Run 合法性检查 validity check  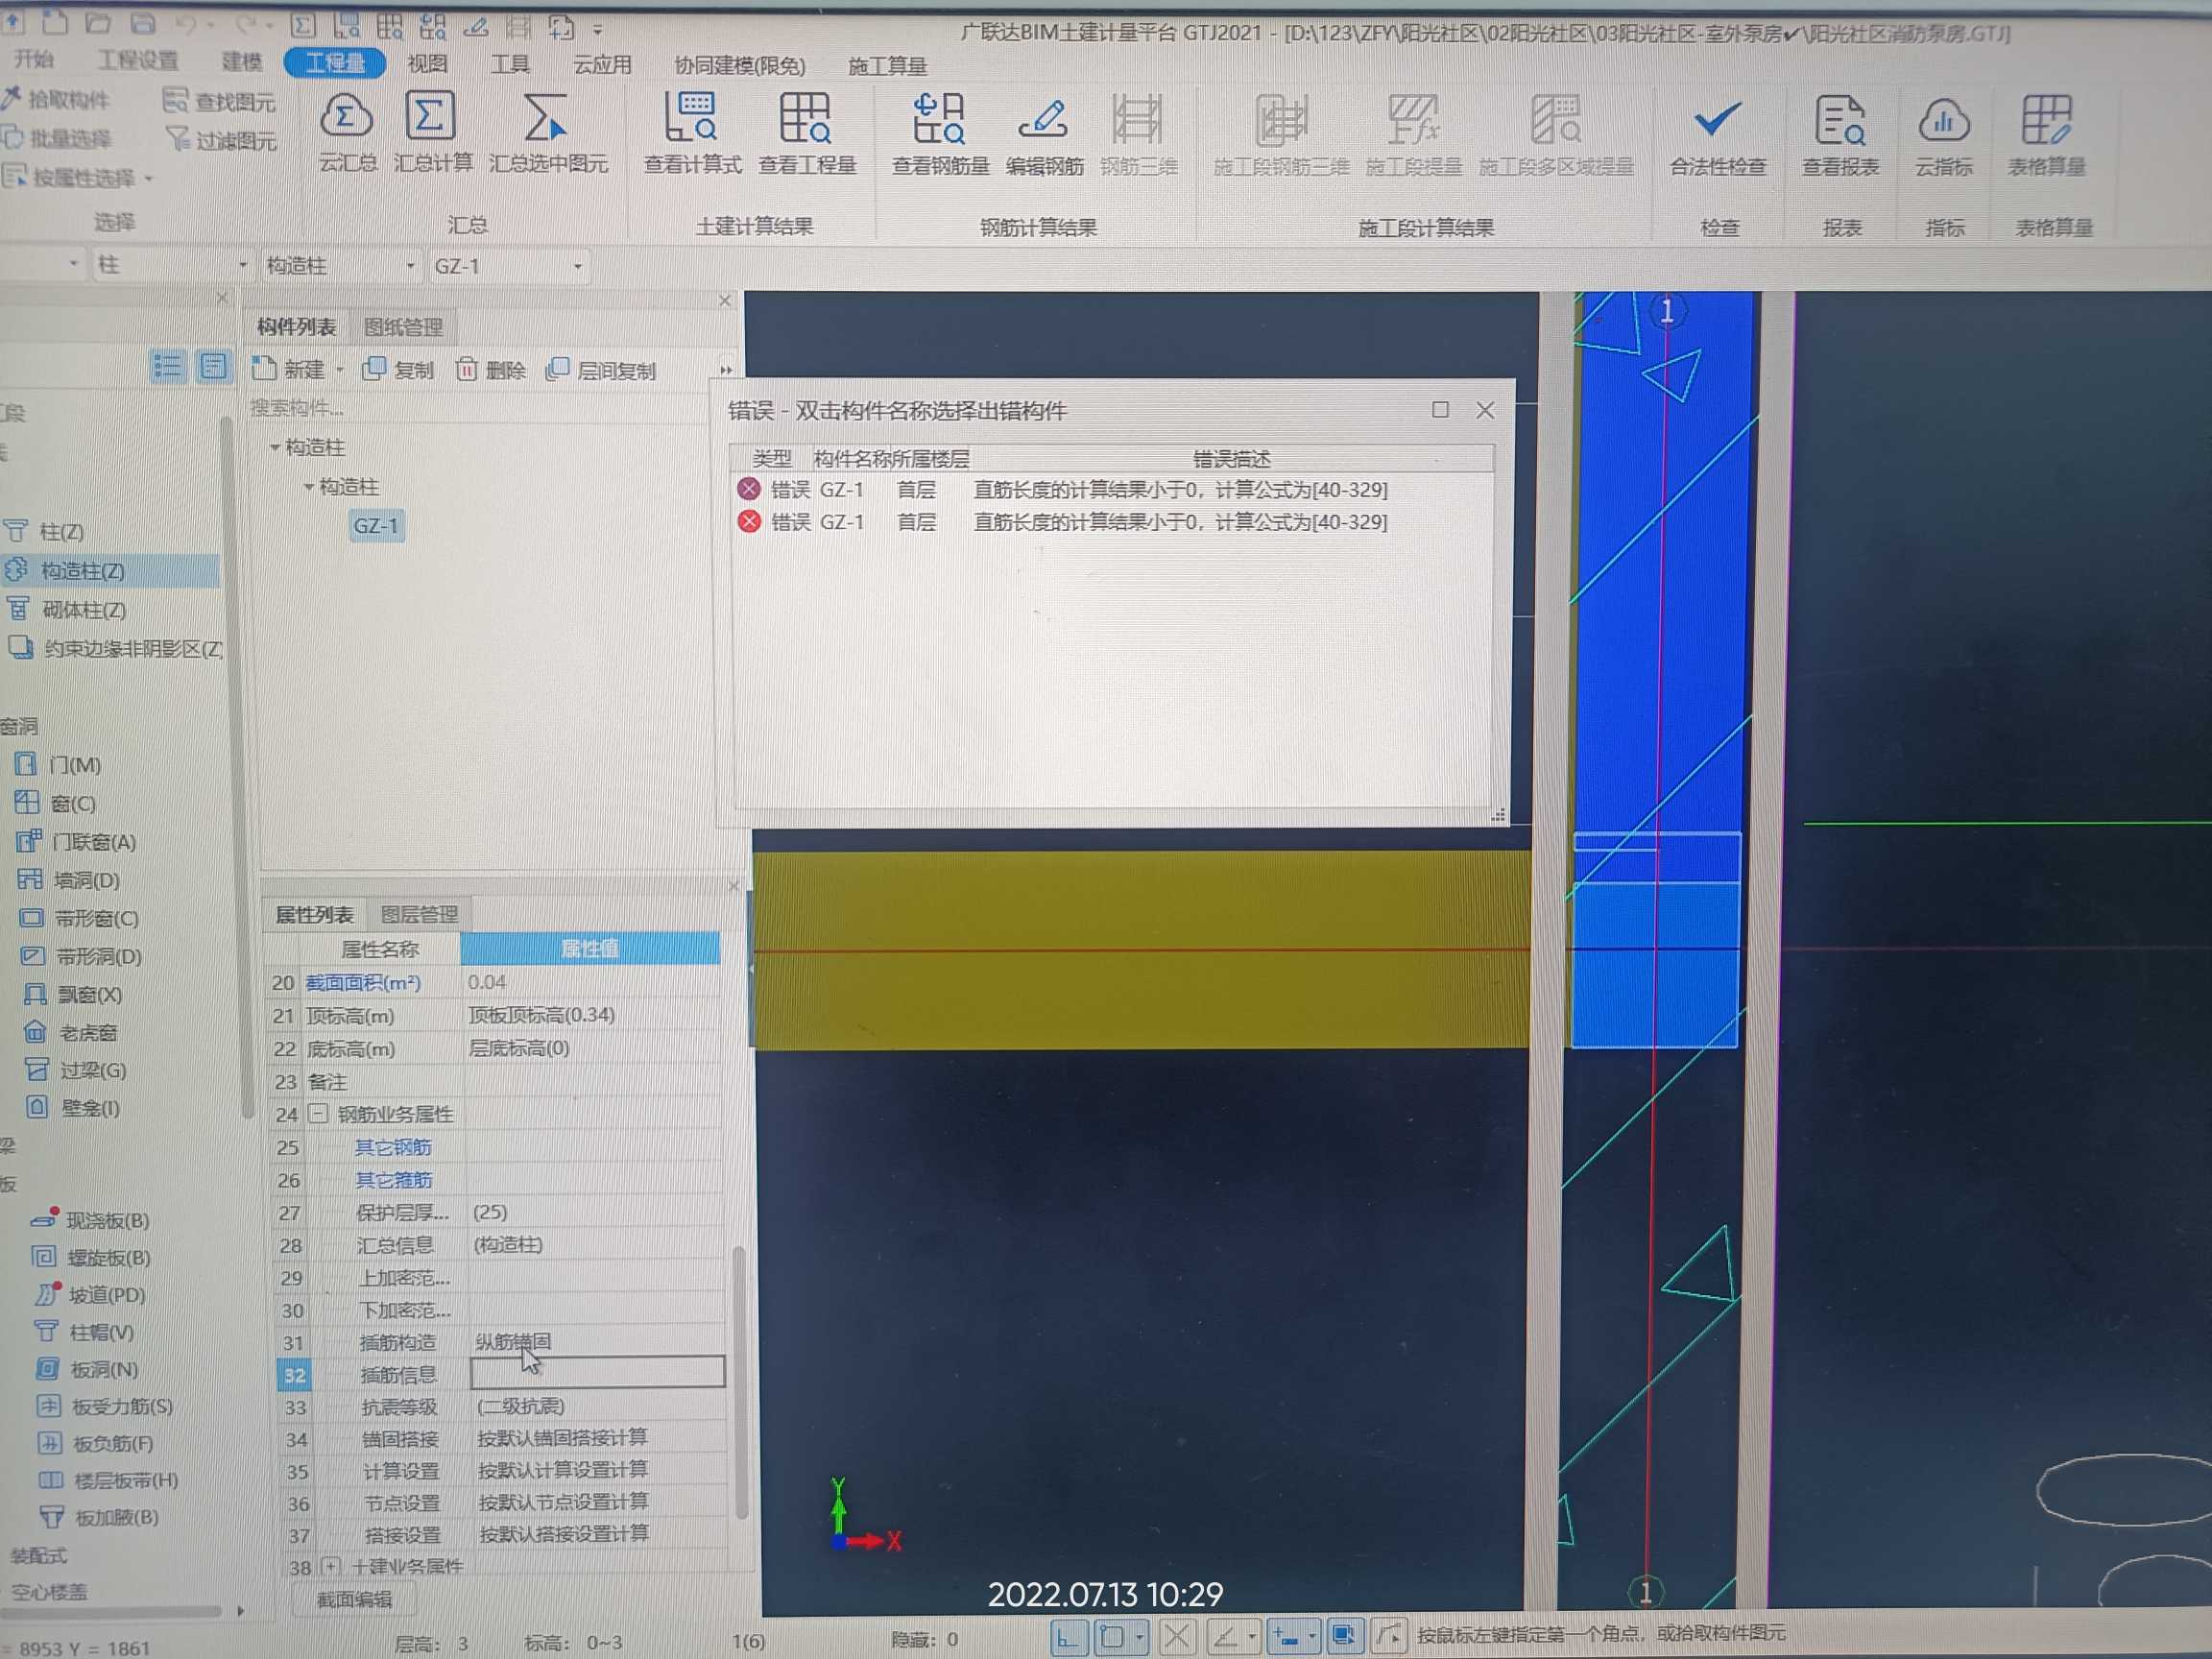(1718, 137)
